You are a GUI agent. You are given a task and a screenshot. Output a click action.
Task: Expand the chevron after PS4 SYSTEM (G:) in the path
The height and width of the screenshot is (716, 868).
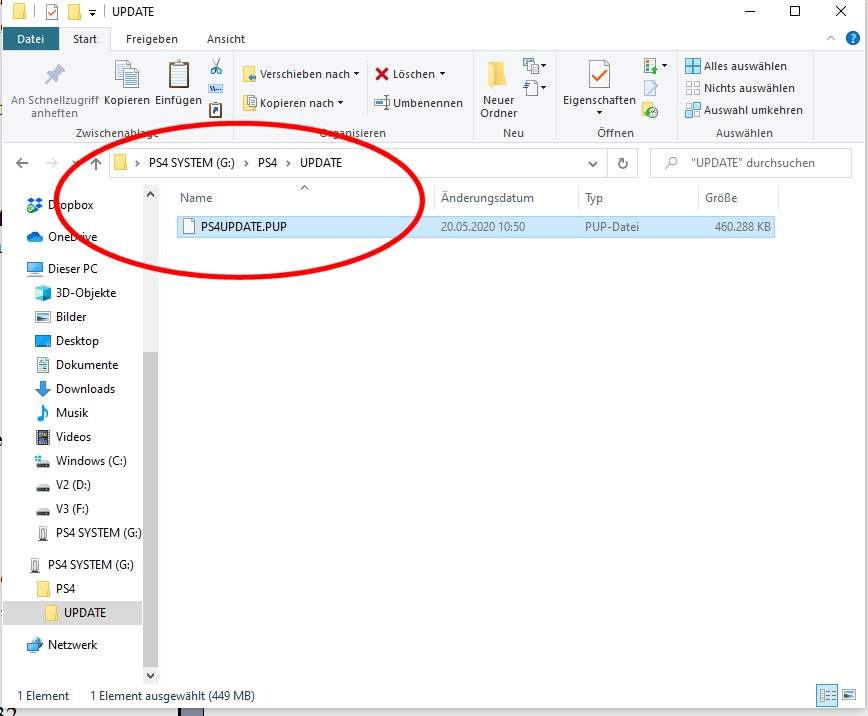246,163
